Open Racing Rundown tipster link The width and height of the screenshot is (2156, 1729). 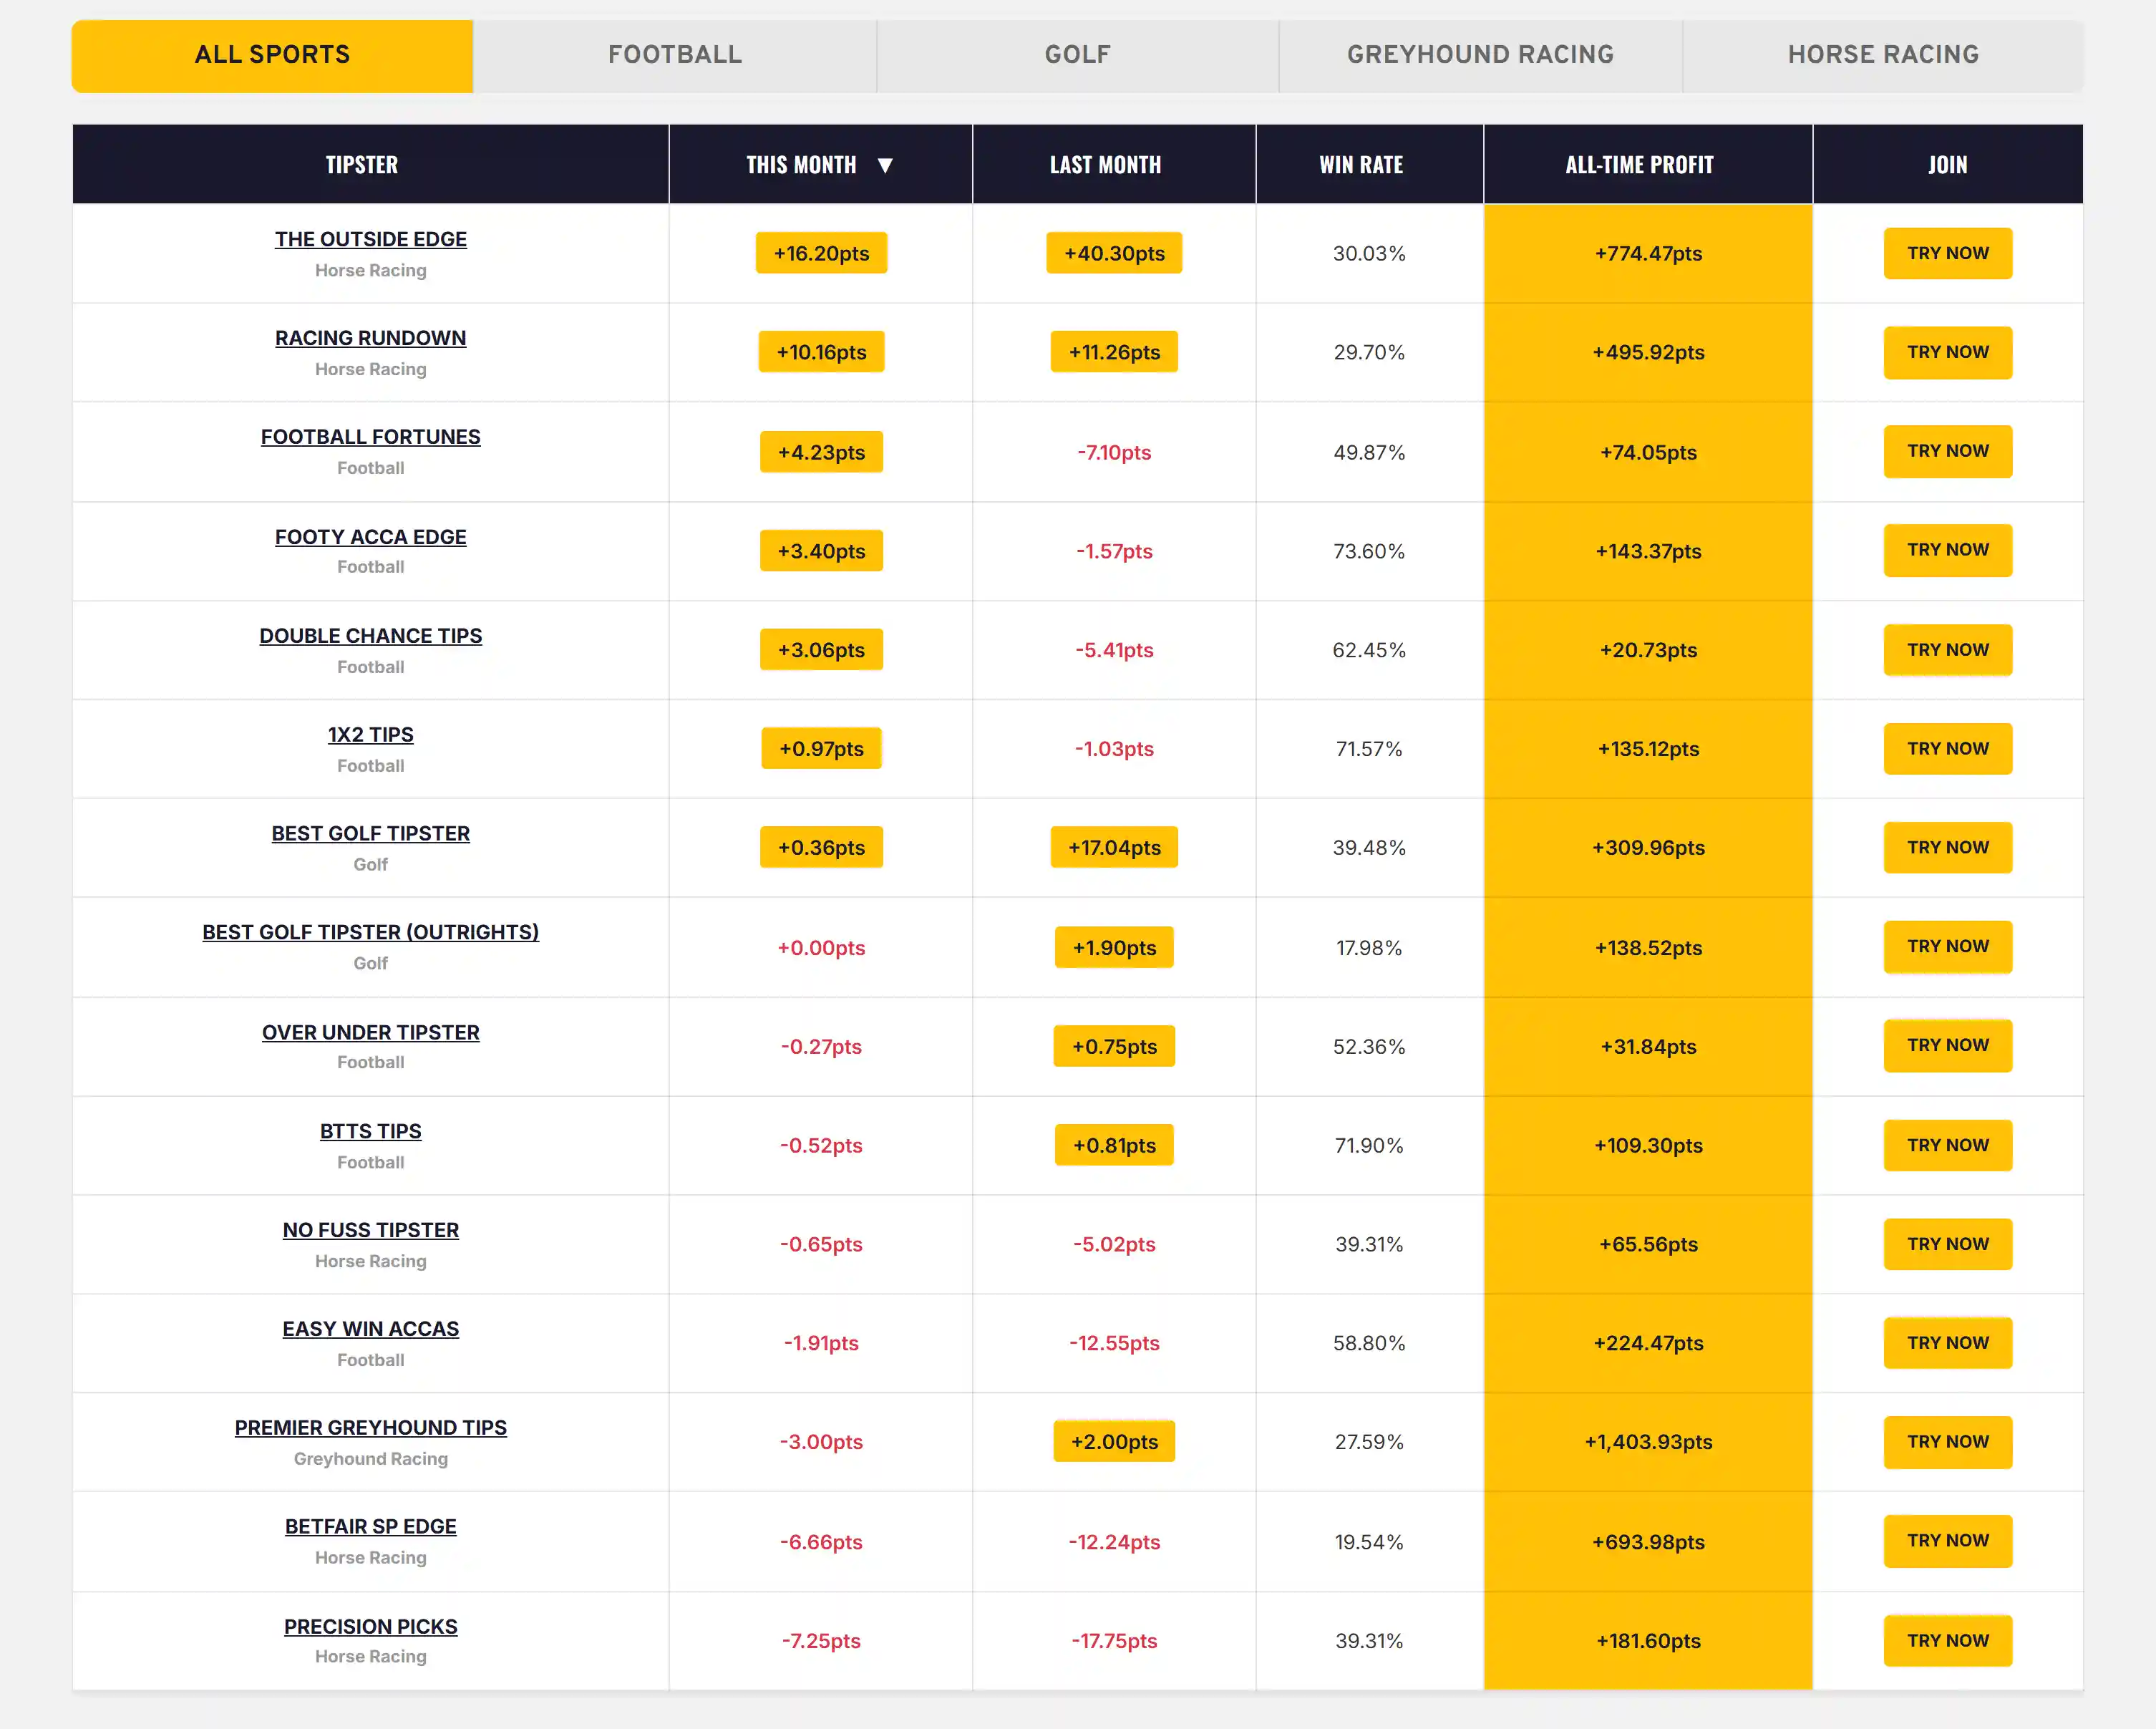(x=371, y=338)
